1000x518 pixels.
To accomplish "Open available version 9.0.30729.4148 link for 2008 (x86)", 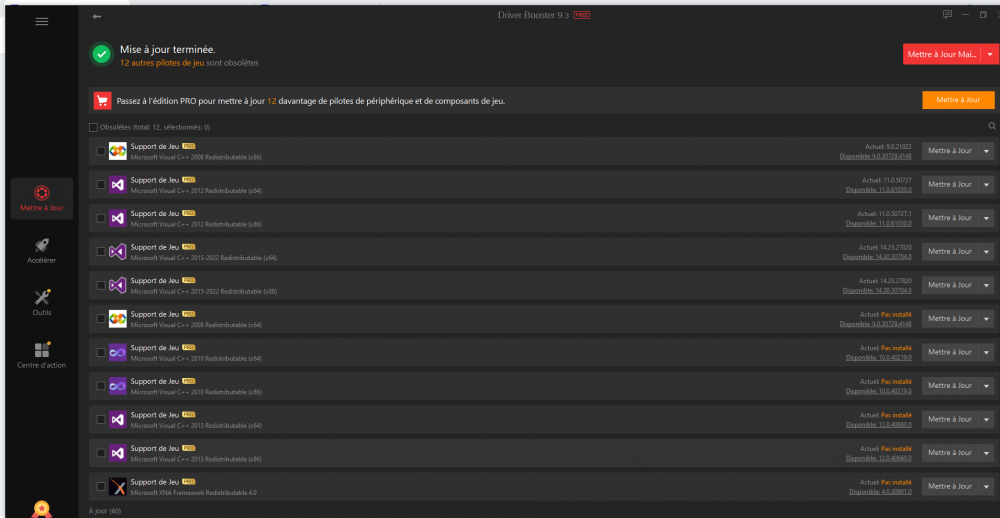I will point(876,156).
